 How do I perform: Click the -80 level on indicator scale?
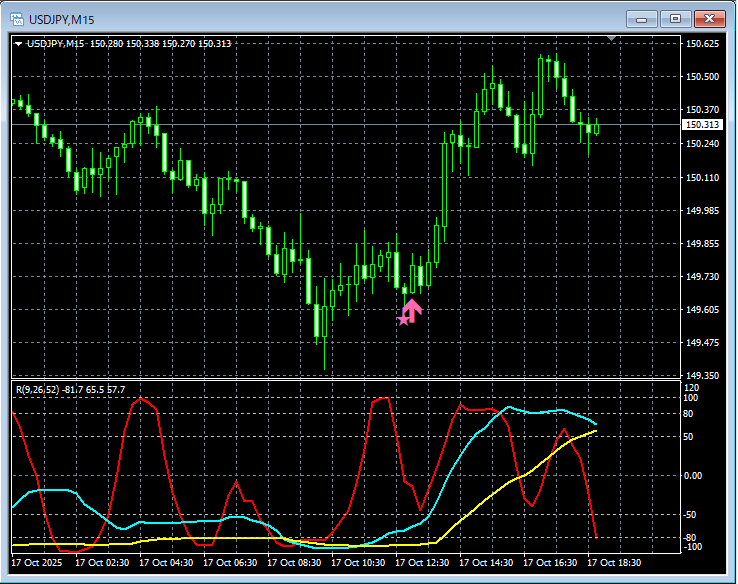point(690,538)
